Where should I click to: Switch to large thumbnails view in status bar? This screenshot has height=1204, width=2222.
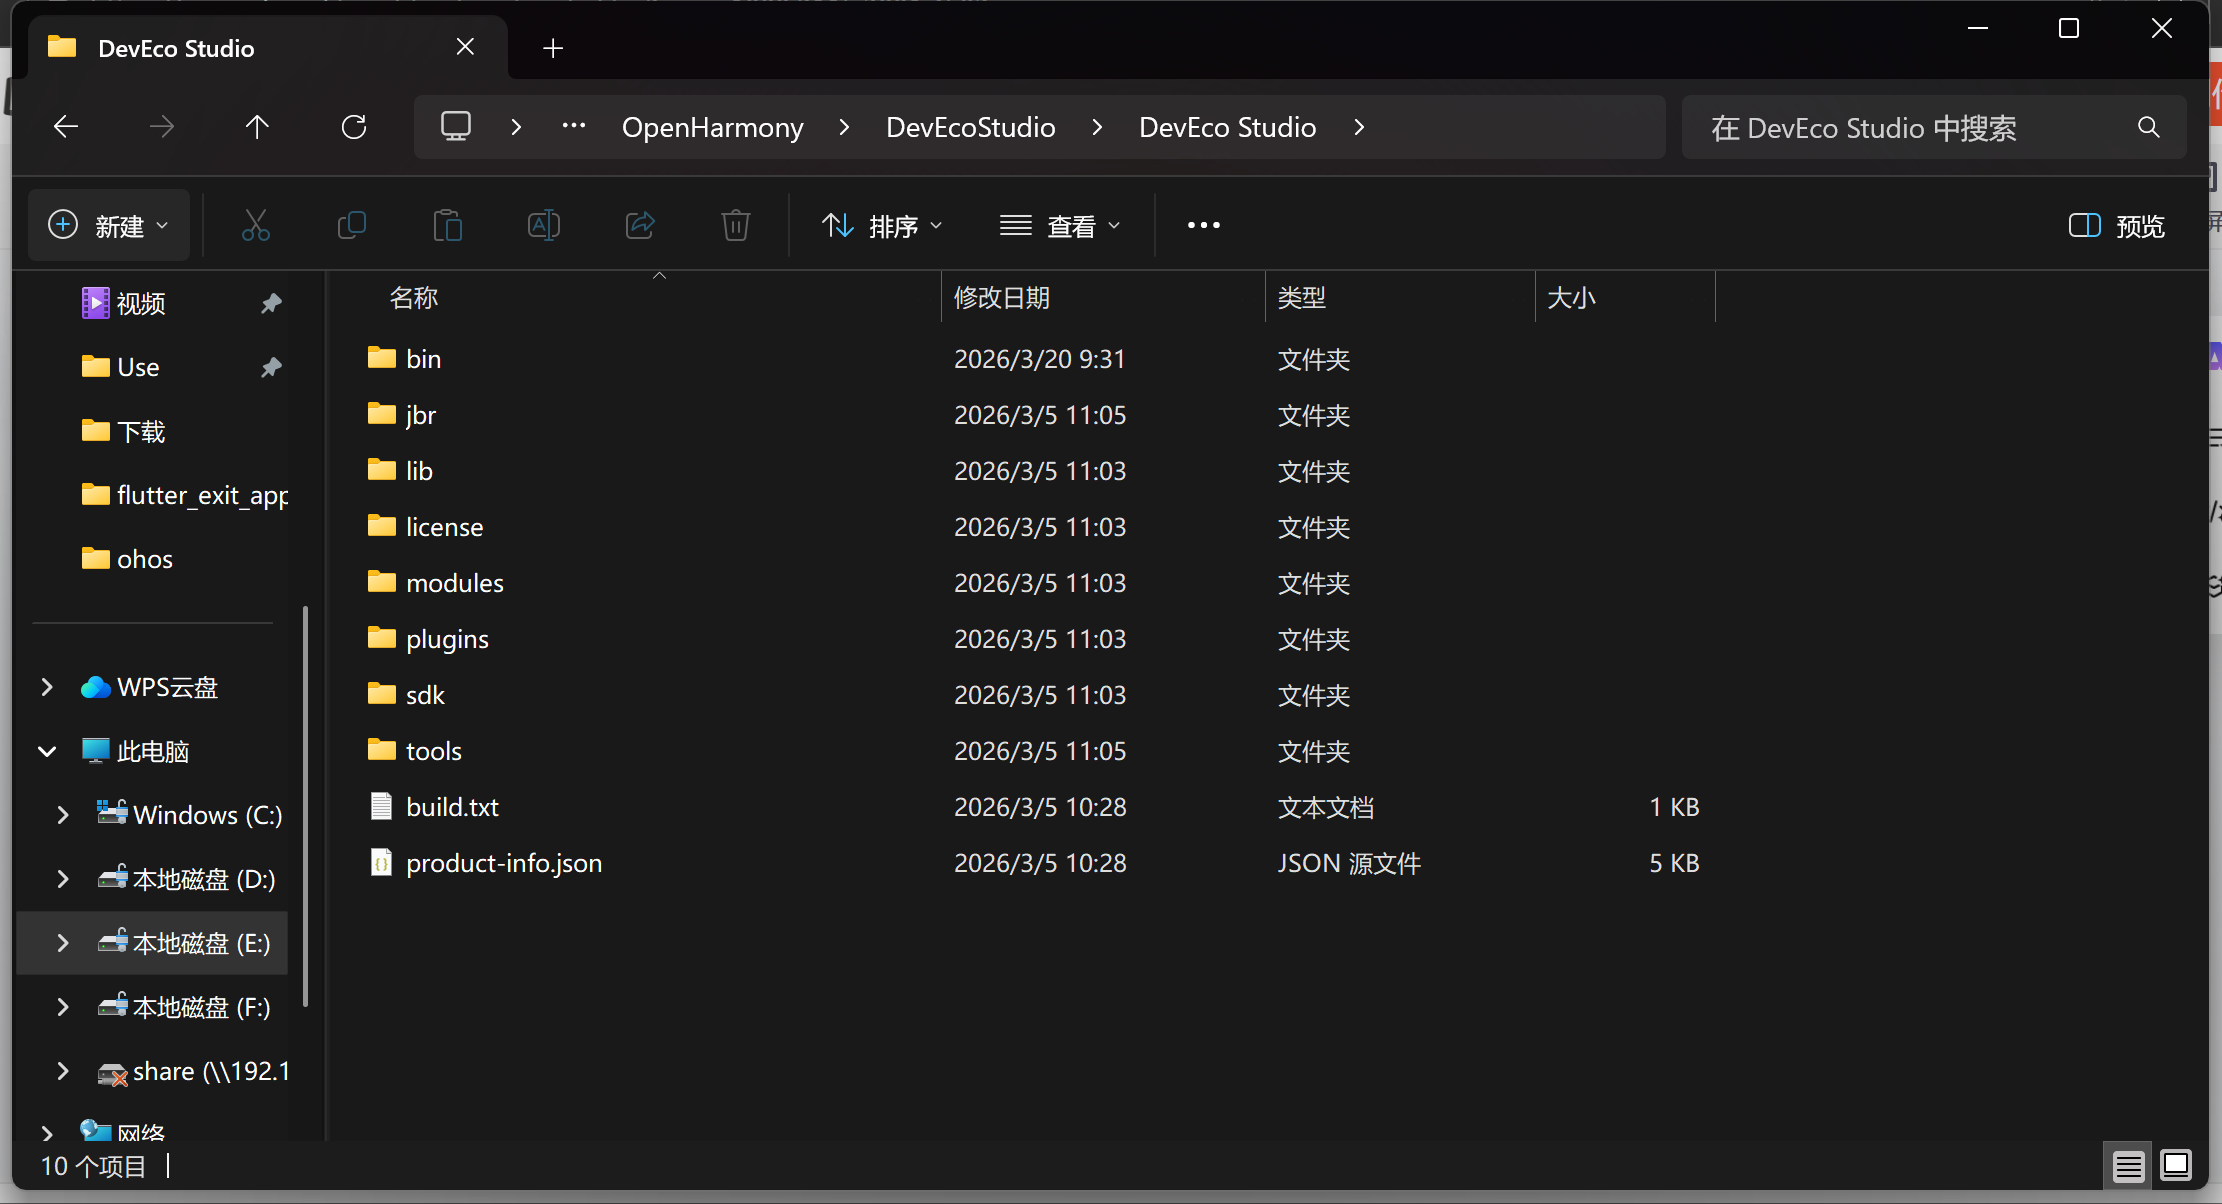point(2176,1166)
